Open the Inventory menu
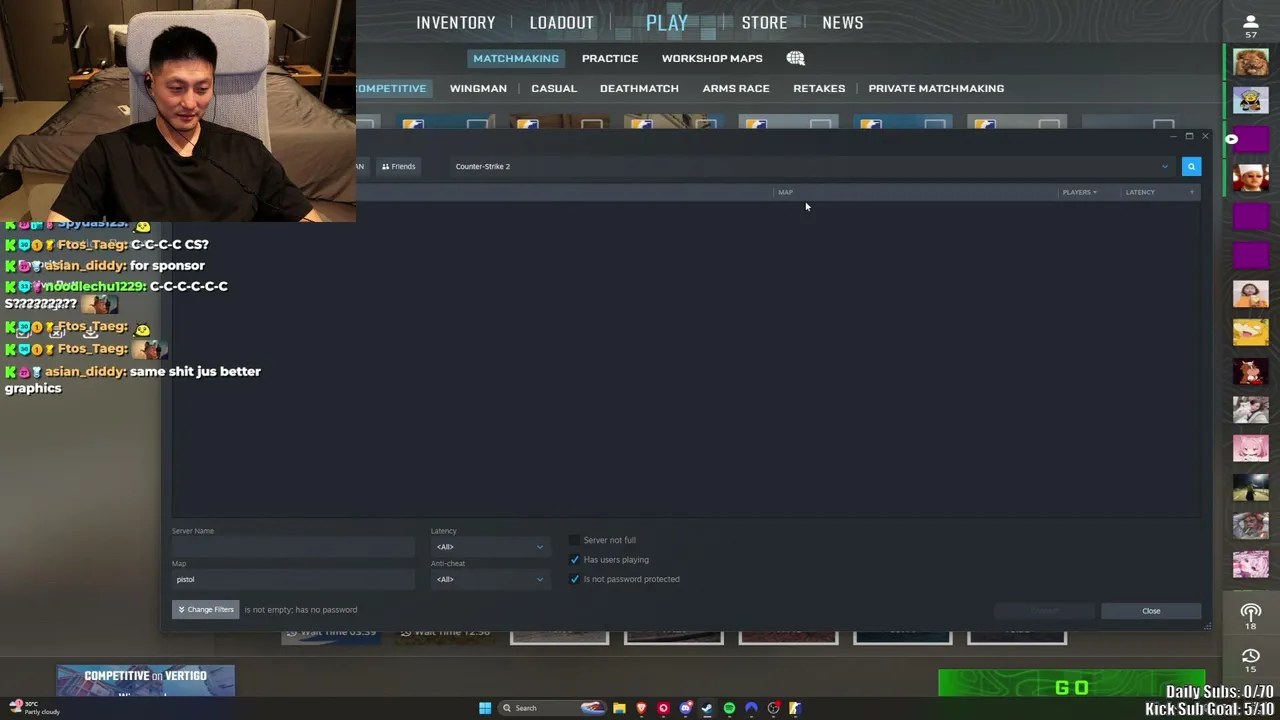This screenshot has height=720, width=1280. [x=456, y=22]
